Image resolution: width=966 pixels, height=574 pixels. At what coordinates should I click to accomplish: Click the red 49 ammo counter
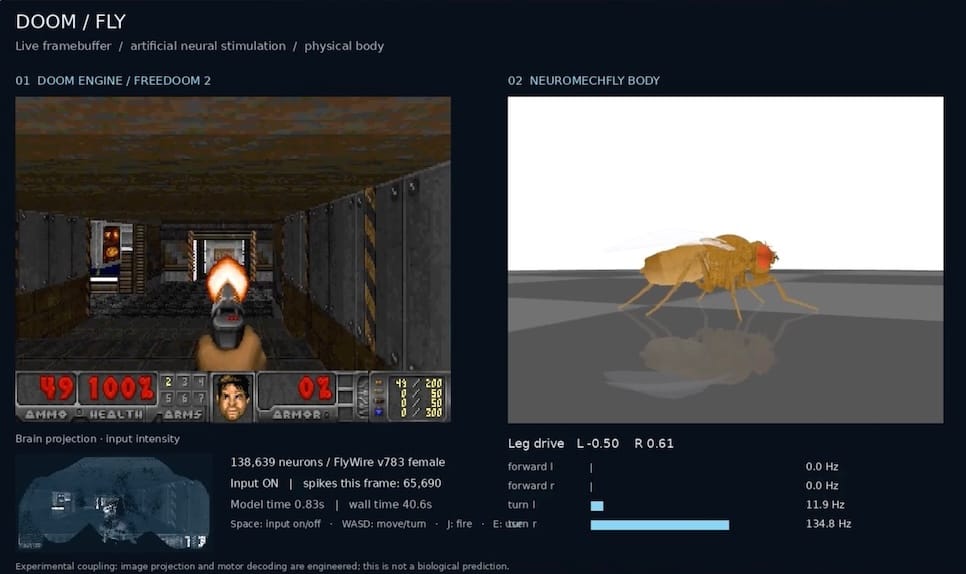pos(57,389)
